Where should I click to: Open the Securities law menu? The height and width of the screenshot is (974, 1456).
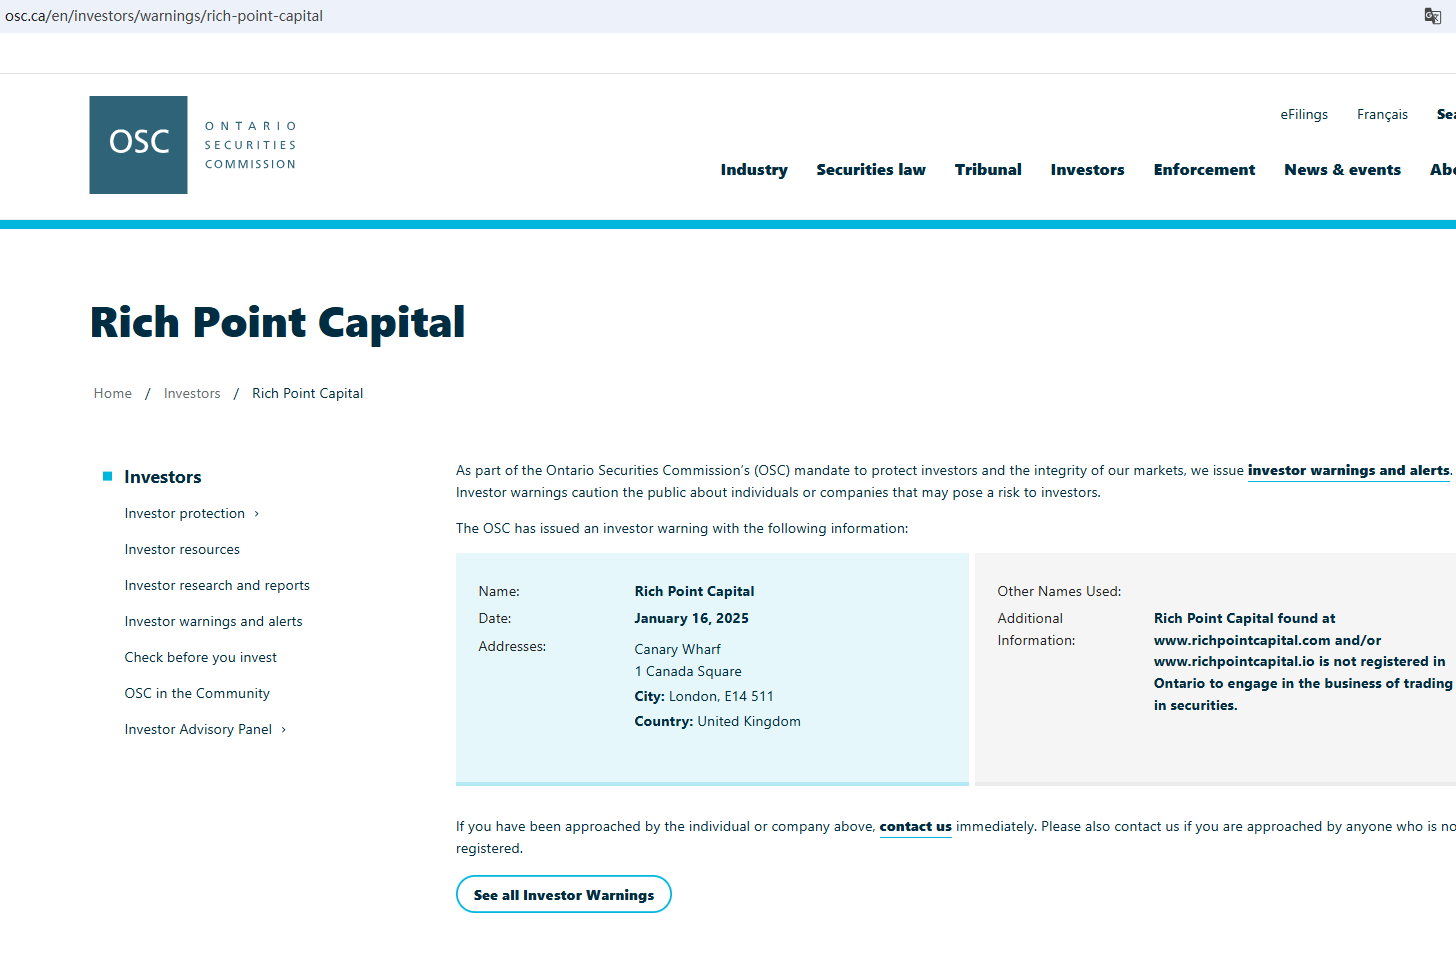[871, 170]
